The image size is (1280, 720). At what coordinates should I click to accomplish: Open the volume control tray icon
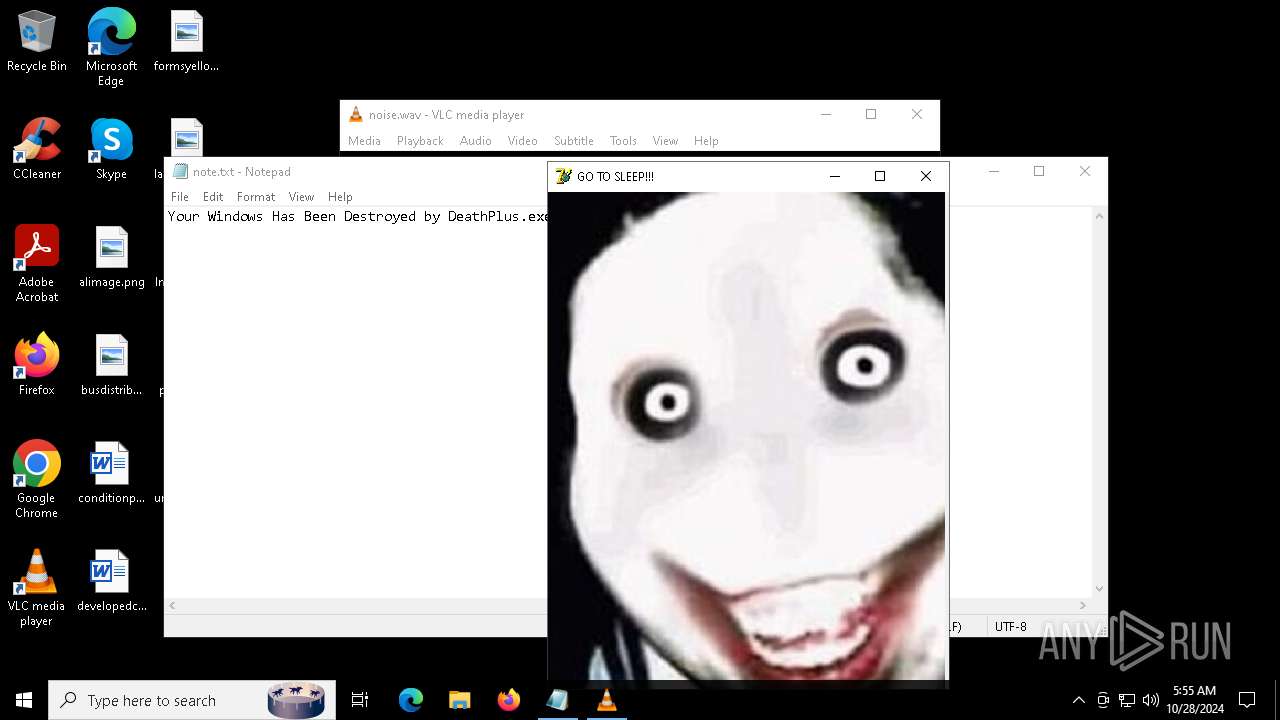pos(1151,700)
